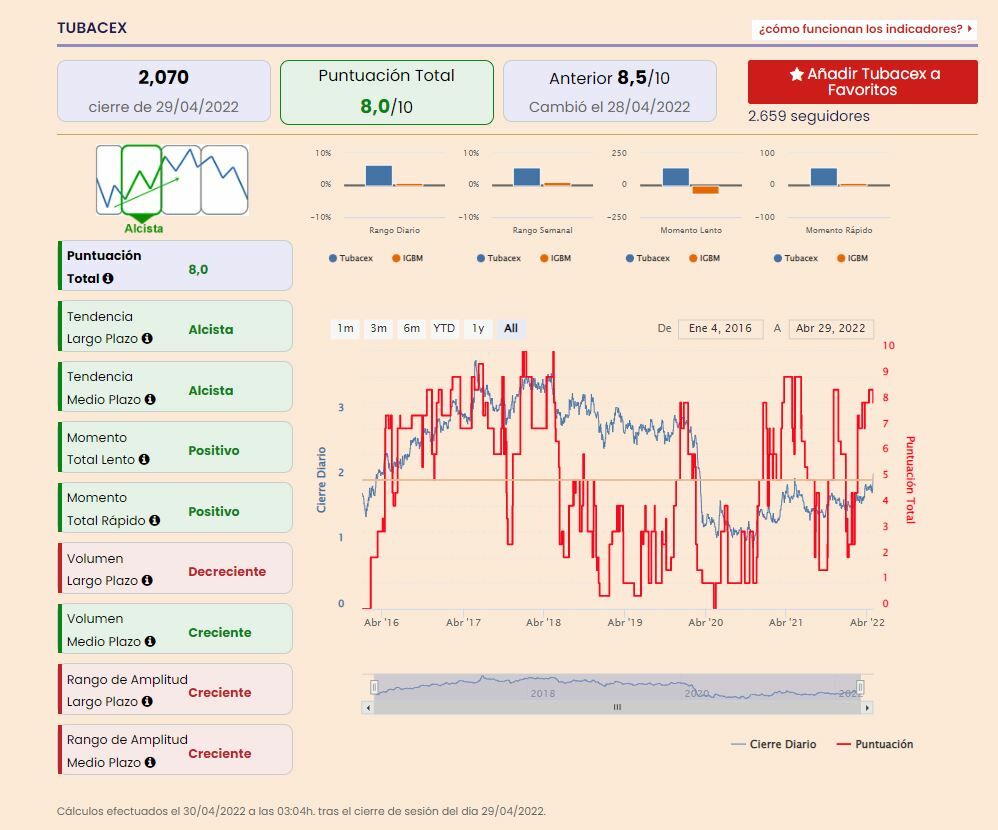Click left arrow of the chart navigator scrollbar
The image size is (998, 830).
tap(368, 707)
